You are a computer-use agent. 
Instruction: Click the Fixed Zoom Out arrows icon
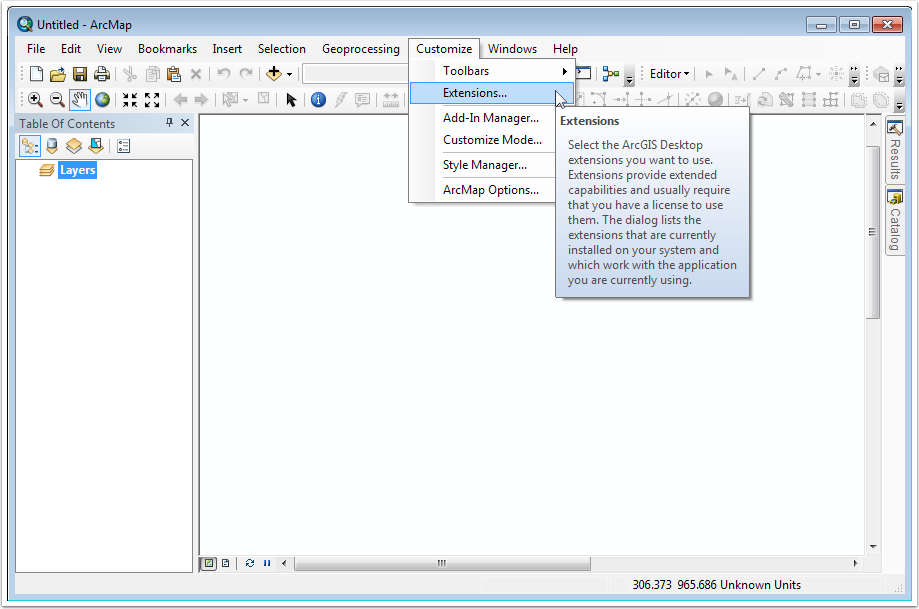[x=152, y=100]
